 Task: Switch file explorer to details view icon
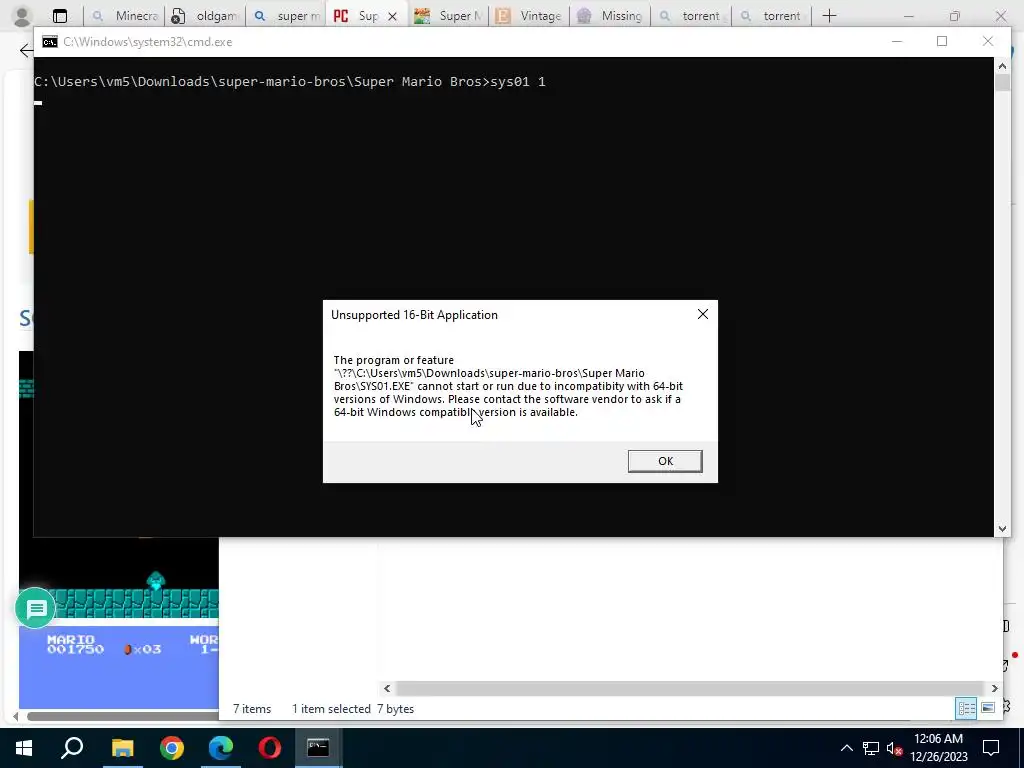966,709
